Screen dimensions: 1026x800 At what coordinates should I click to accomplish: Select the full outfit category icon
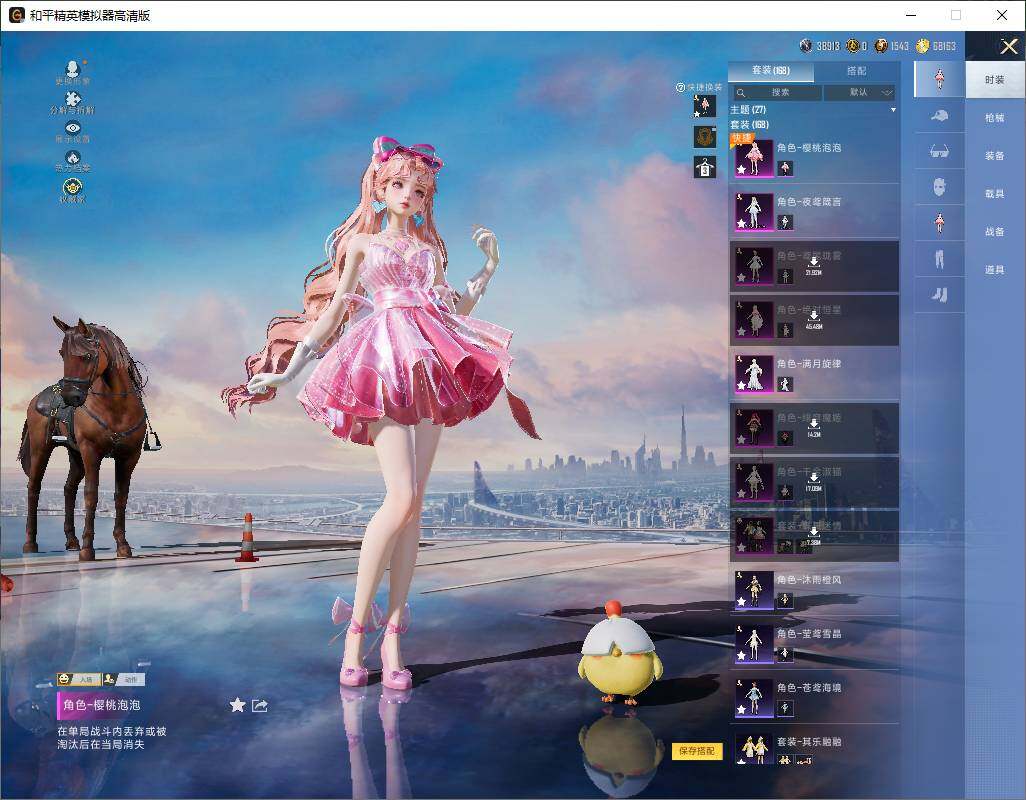(939, 80)
